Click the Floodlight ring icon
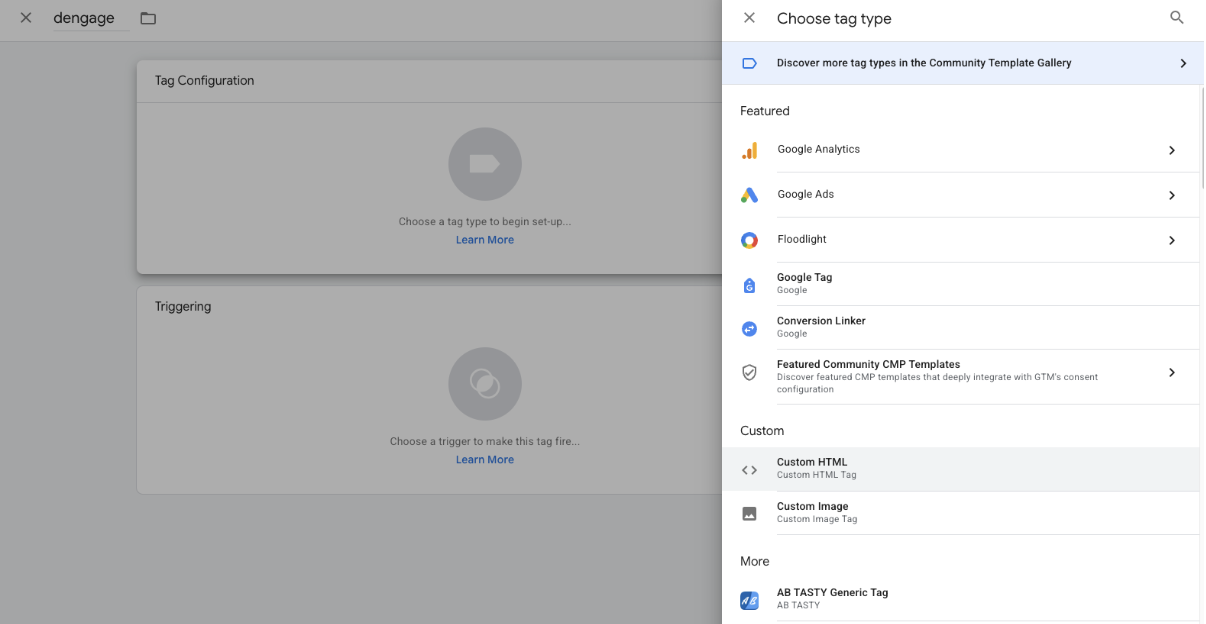 coord(749,240)
